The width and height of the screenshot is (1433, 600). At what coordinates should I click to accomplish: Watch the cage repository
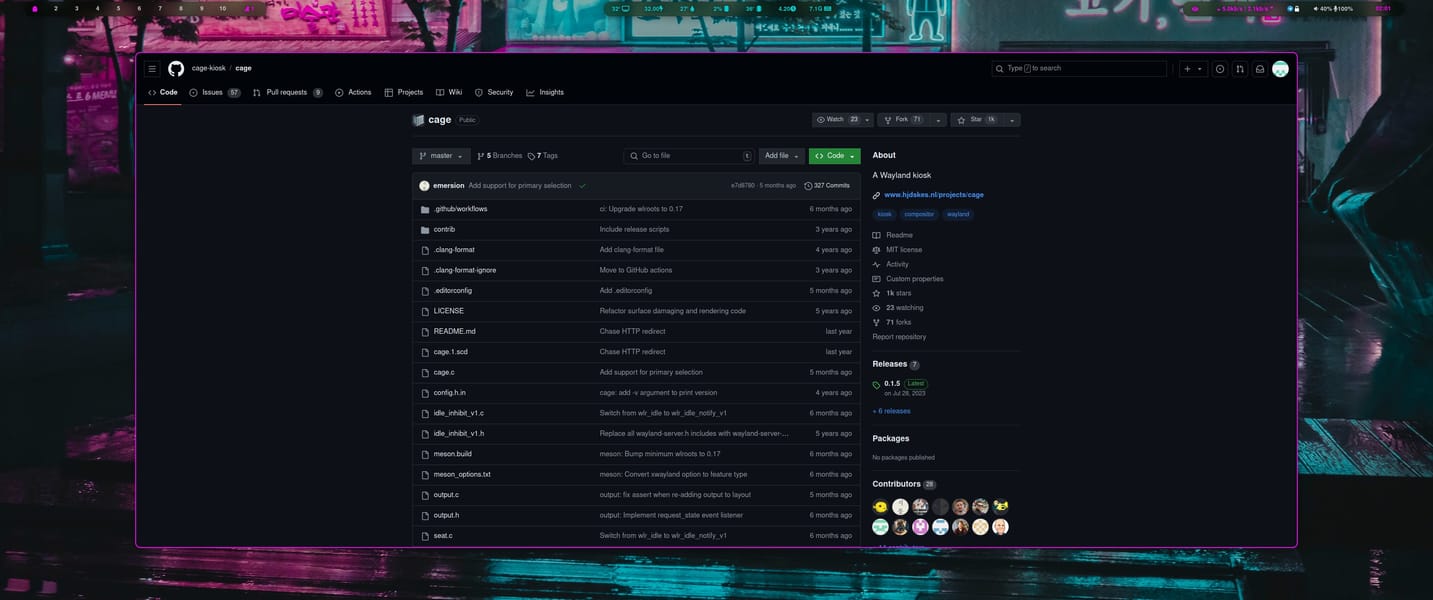click(x=837, y=120)
